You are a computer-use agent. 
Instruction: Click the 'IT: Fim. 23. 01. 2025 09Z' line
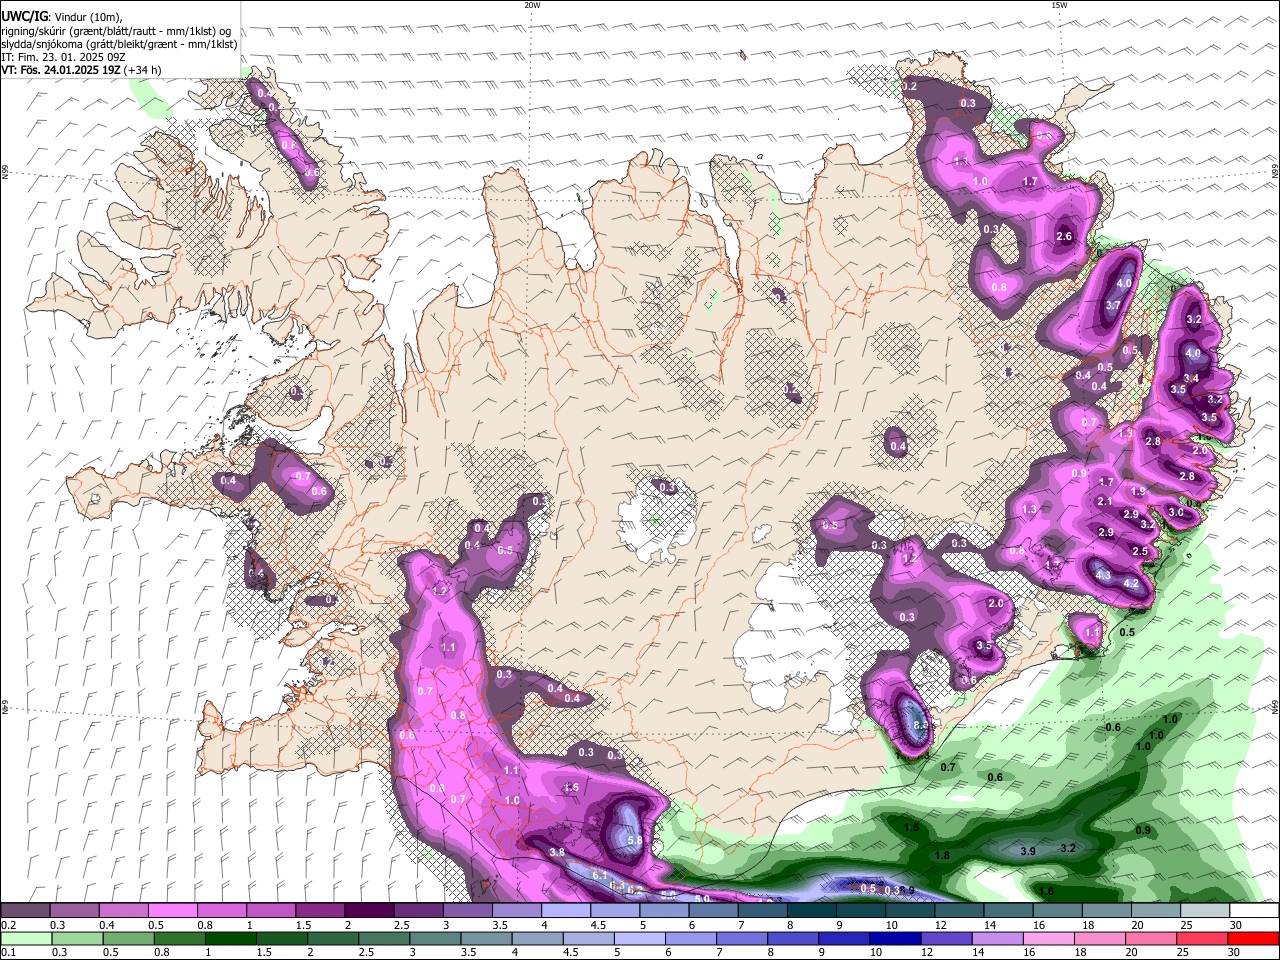tap(63, 56)
